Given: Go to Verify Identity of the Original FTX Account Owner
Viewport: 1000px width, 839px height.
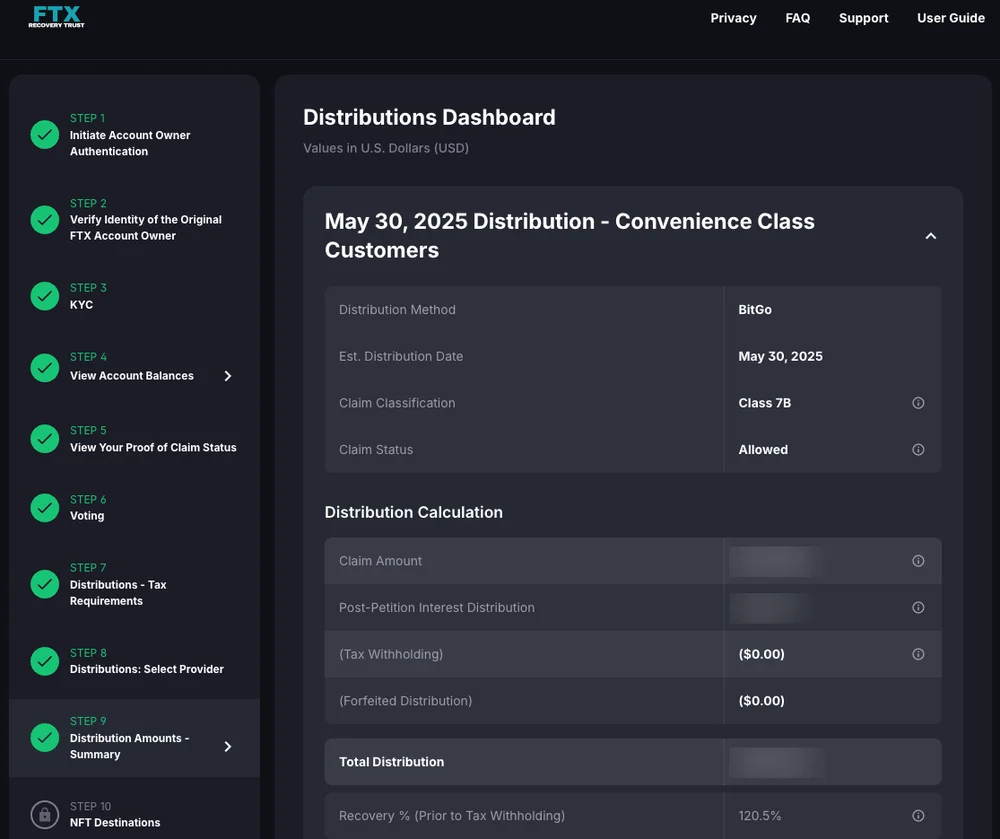Looking at the screenshot, I should [146, 228].
